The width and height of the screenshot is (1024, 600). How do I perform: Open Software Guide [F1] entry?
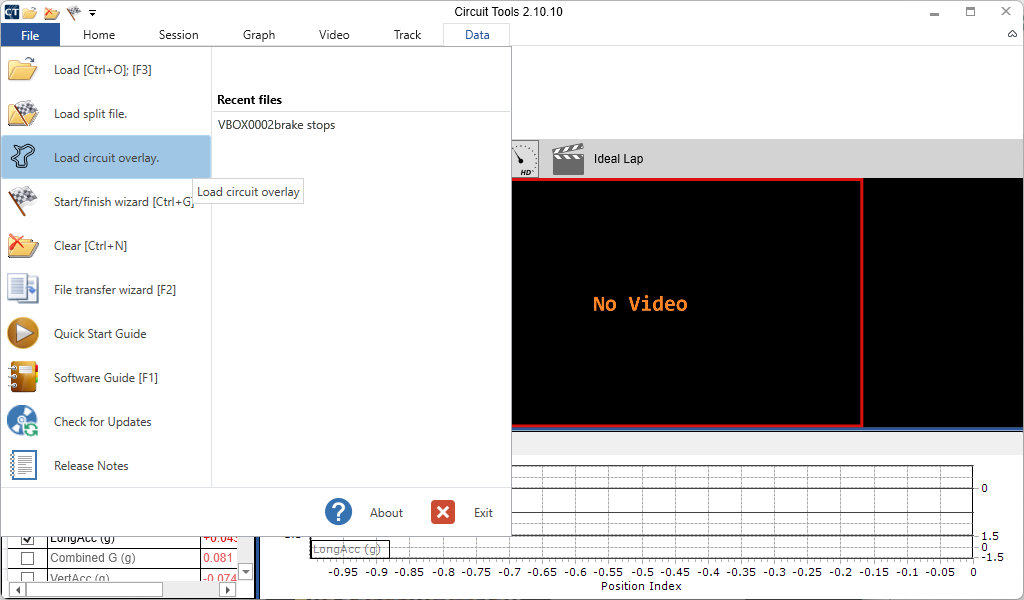(106, 377)
